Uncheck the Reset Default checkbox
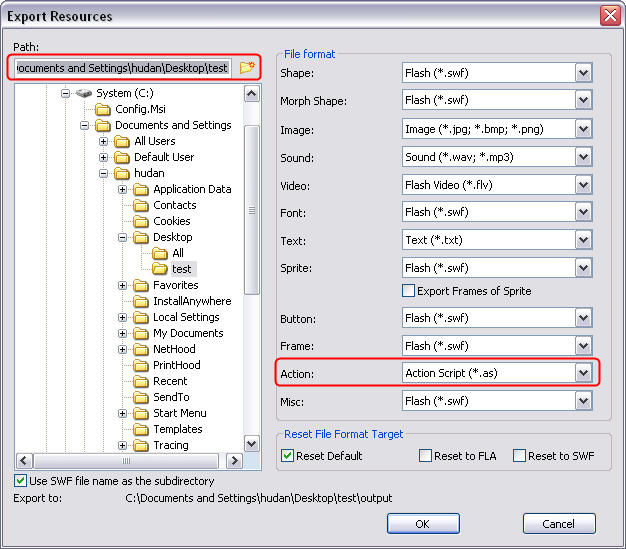The height and width of the screenshot is (549, 626). pyautogui.click(x=287, y=456)
